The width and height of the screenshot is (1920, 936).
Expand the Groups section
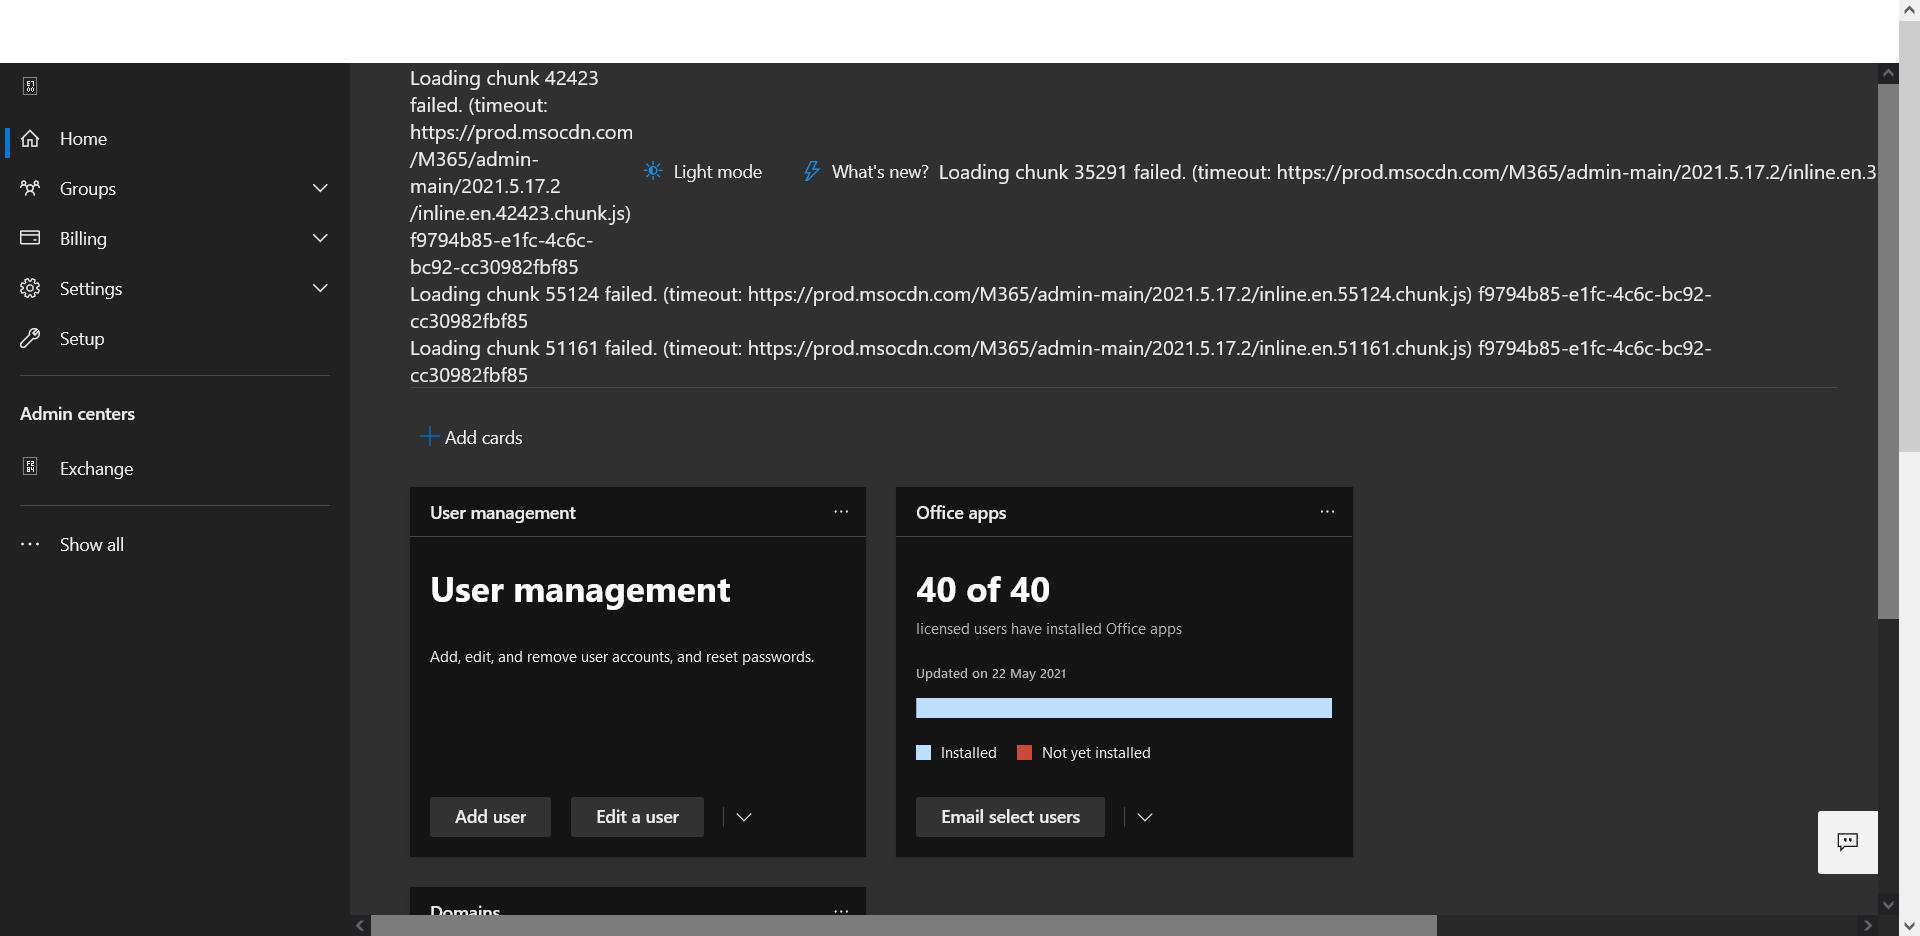coord(320,188)
